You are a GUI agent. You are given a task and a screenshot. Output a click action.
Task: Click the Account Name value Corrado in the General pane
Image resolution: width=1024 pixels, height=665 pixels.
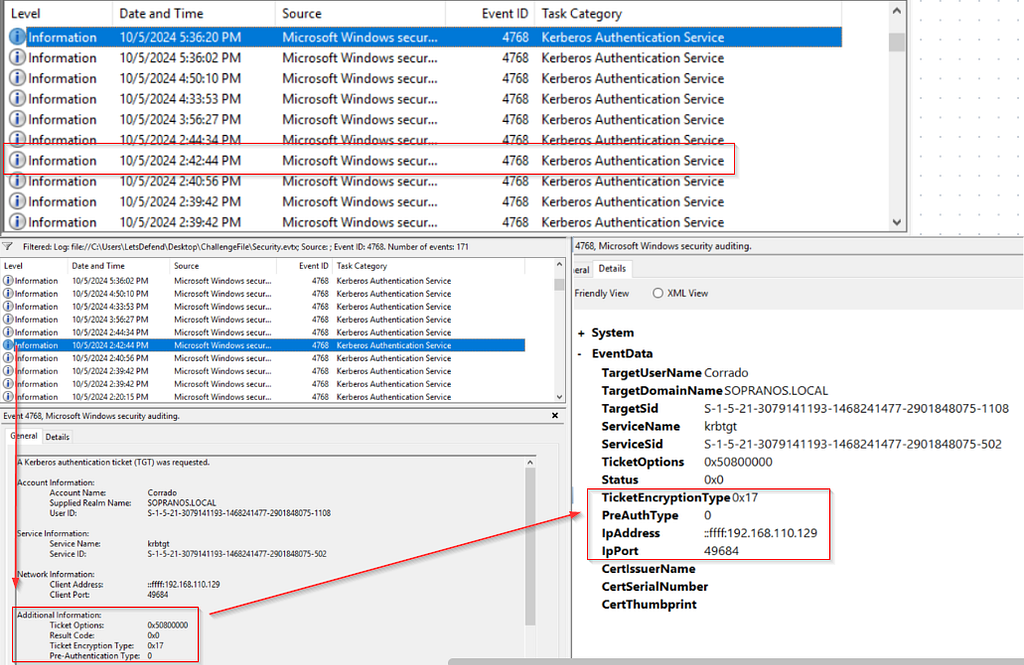click(x=162, y=493)
